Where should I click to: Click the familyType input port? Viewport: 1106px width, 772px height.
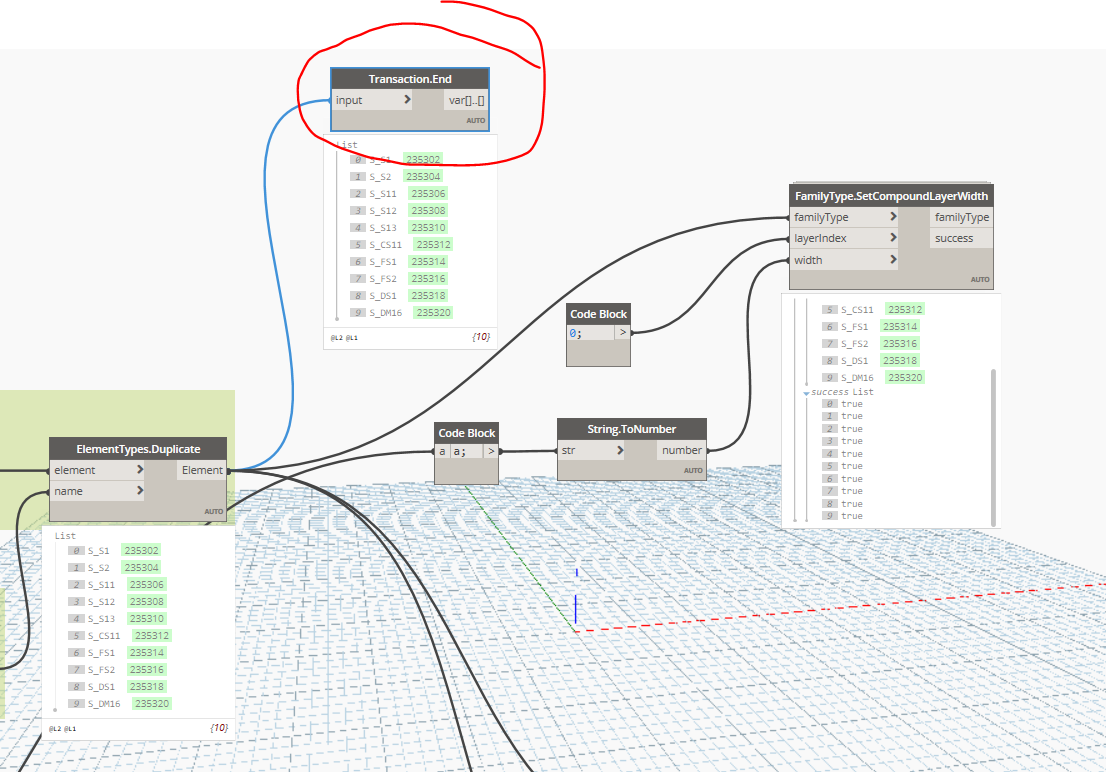pos(843,217)
